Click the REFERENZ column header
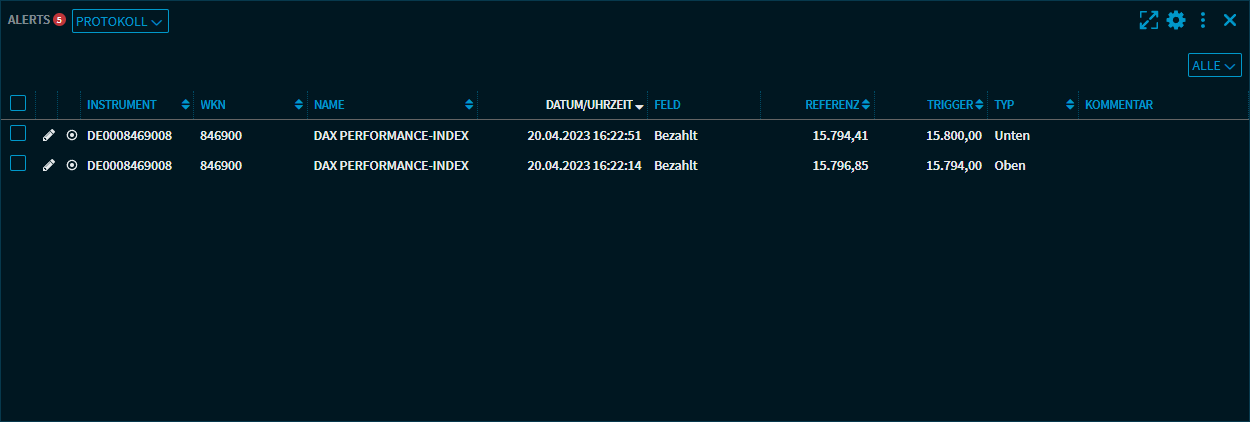This screenshot has height=422, width=1250. (x=832, y=105)
